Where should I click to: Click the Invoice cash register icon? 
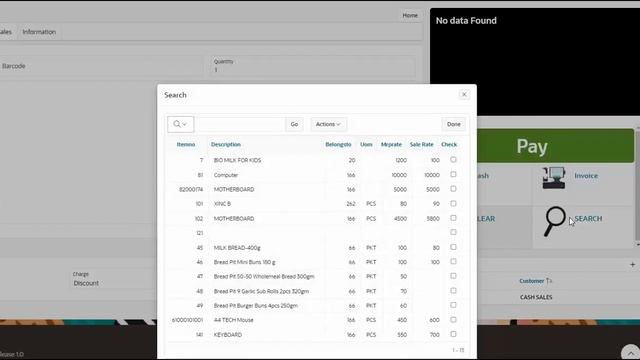[x=554, y=178]
